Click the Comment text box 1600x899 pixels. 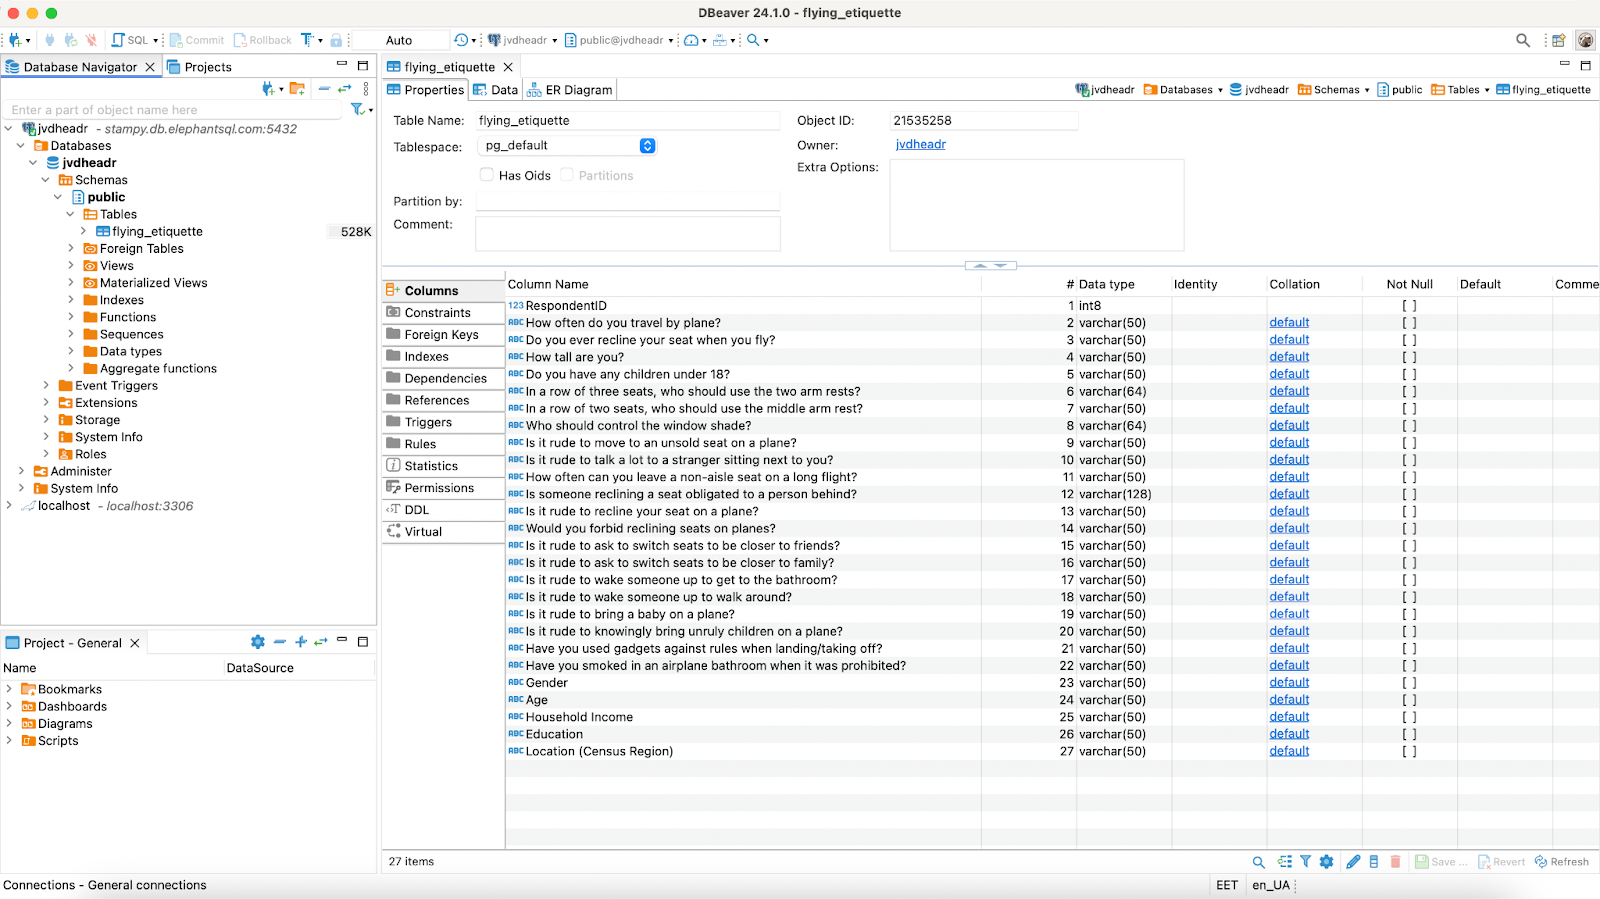628,233
